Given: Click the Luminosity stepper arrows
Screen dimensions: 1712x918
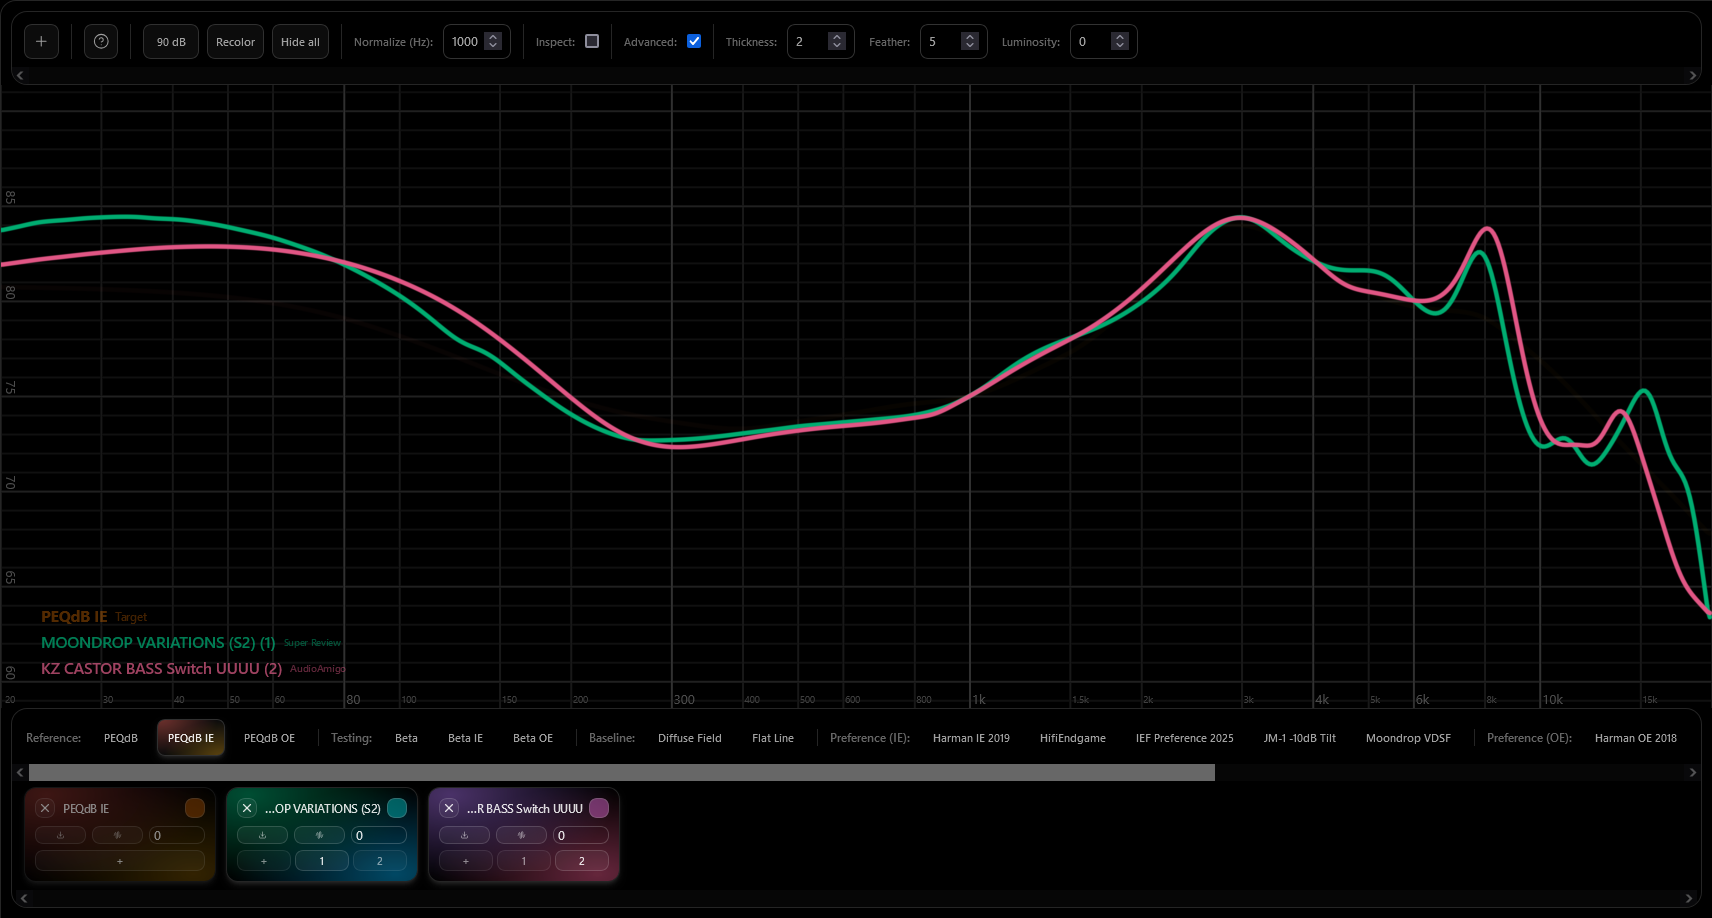Looking at the screenshot, I should coord(1120,41).
